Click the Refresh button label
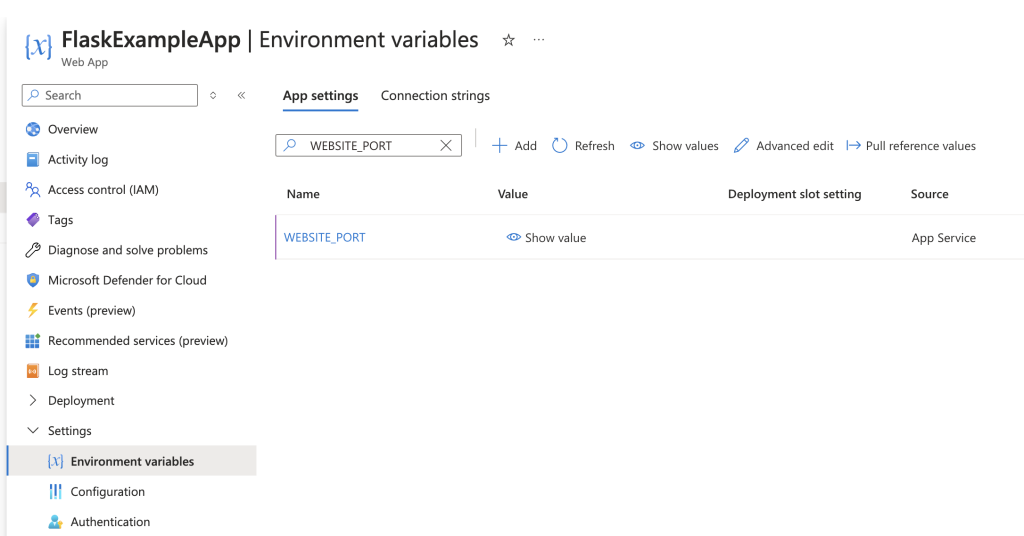 (x=594, y=146)
